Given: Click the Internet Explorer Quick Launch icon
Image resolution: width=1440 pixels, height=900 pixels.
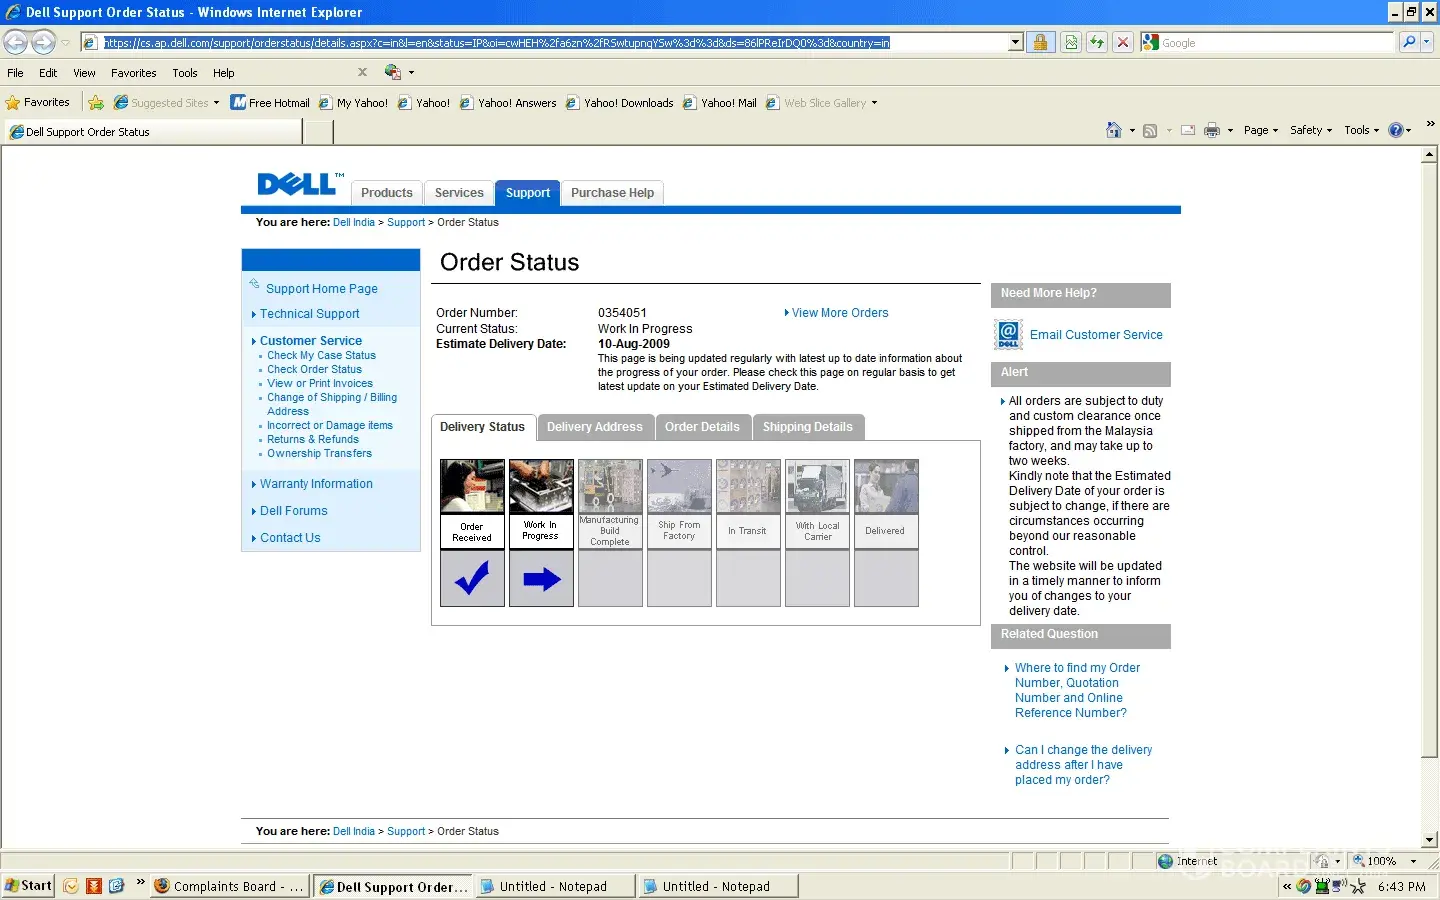Looking at the screenshot, I should point(116,886).
